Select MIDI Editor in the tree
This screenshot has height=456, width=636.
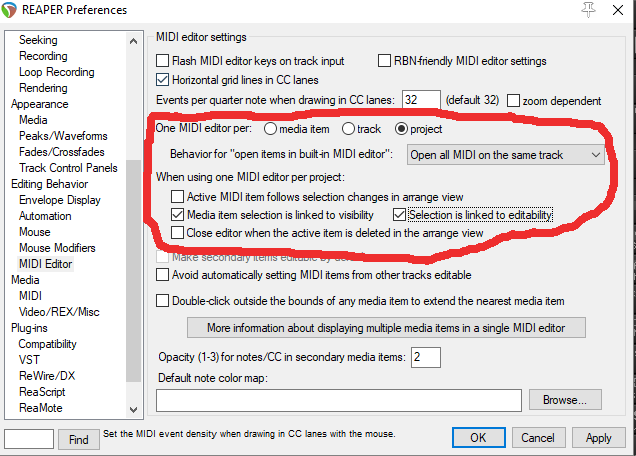click(x=46, y=264)
